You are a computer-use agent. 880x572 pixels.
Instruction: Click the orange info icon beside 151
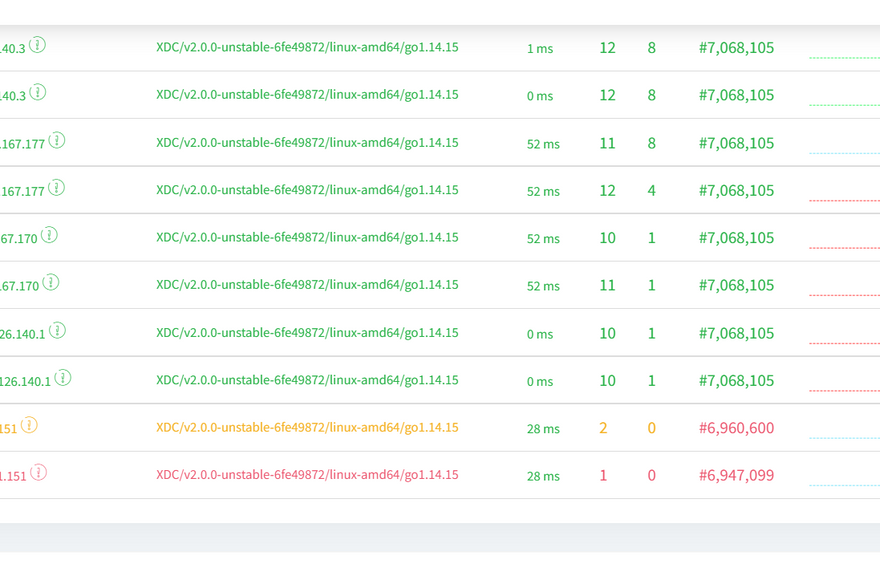click(29, 425)
